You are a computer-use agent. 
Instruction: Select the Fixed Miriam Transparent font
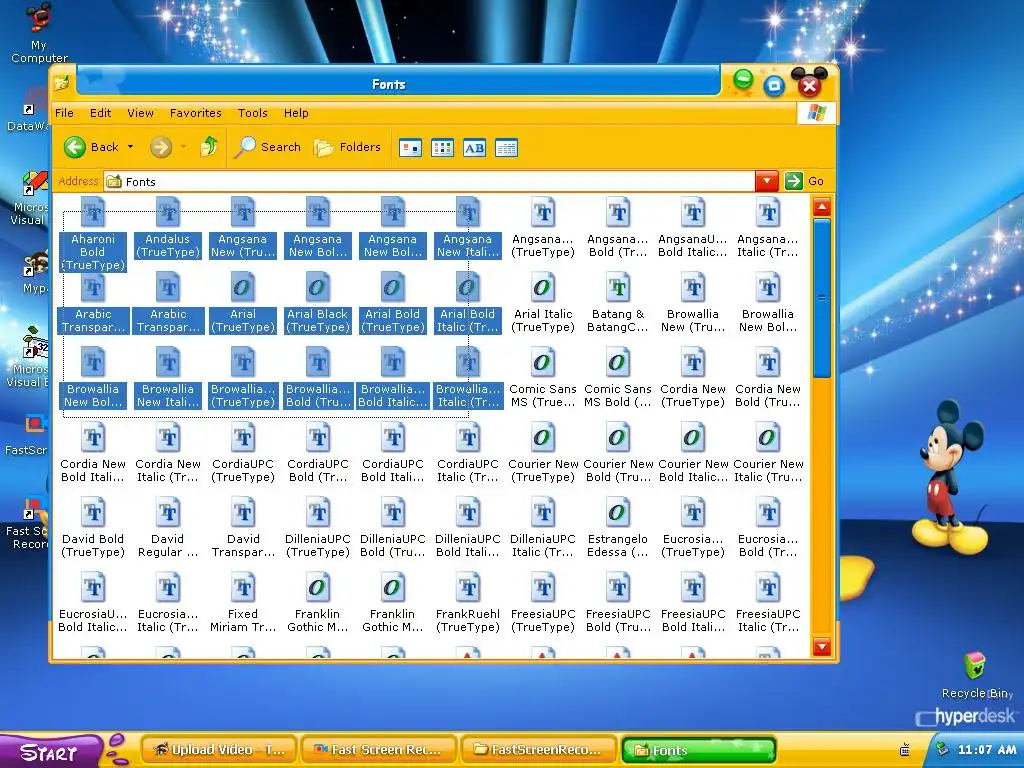(x=243, y=603)
